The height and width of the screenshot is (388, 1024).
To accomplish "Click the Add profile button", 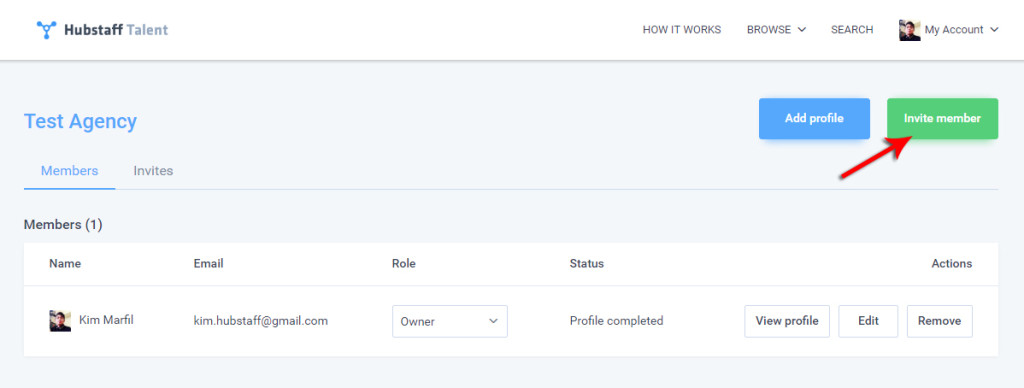I will (x=814, y=119).
